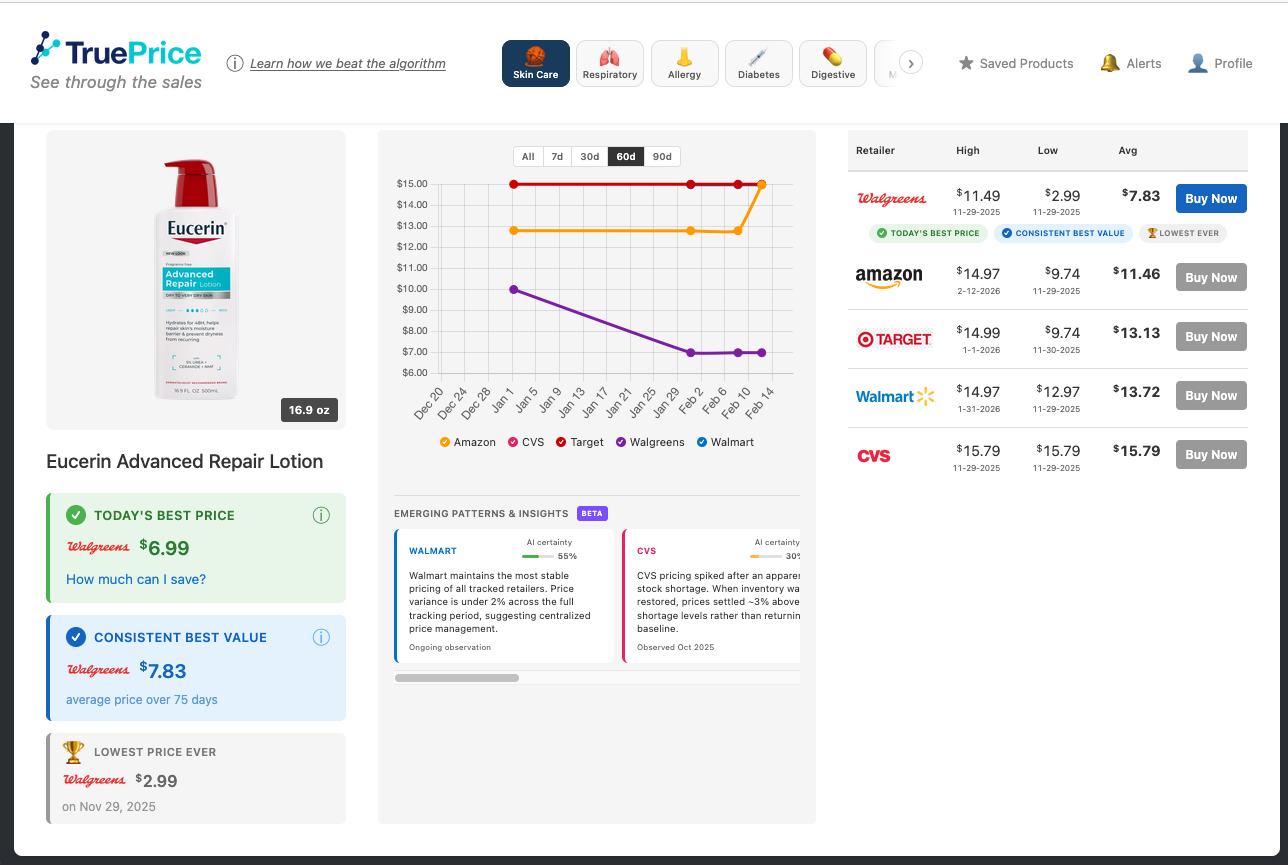Click Buy Now for CVS

(x=1211, y=455)
